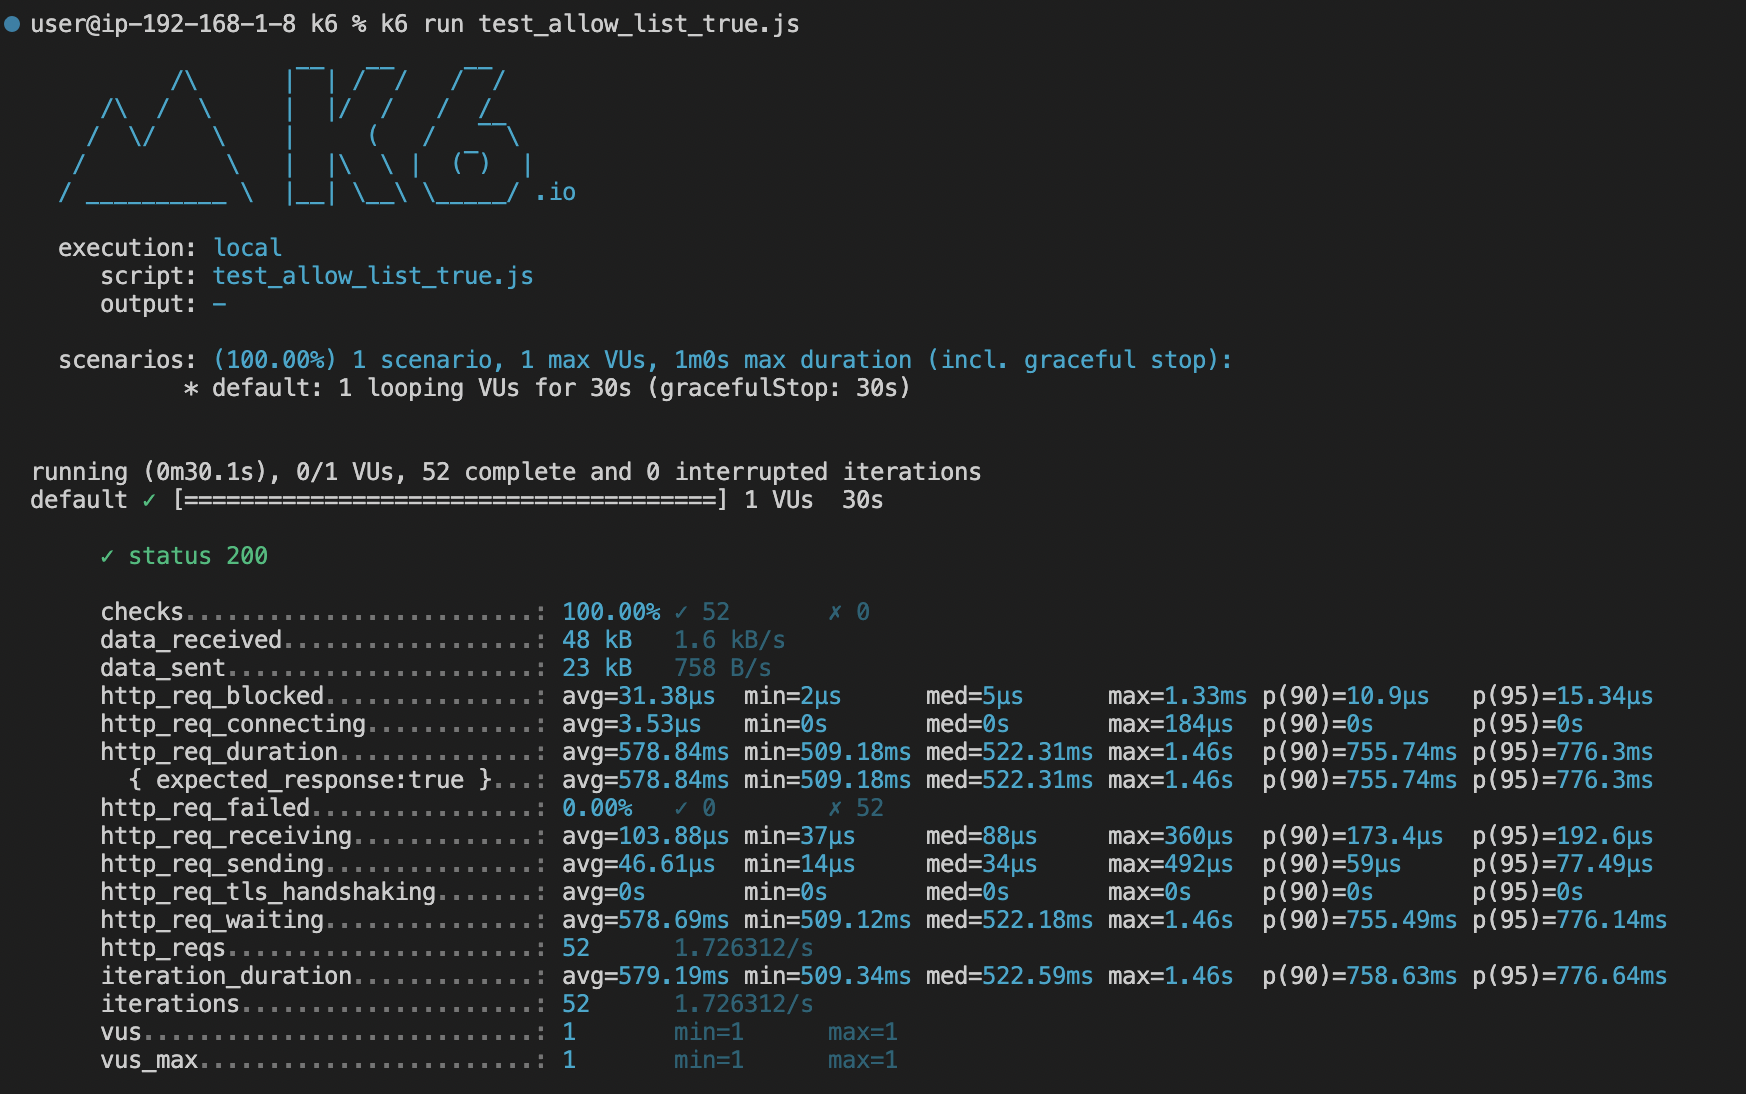The image size is (1746, 1094).
Task: Click the "vus_max" metric label
Action: [149, 1060]
